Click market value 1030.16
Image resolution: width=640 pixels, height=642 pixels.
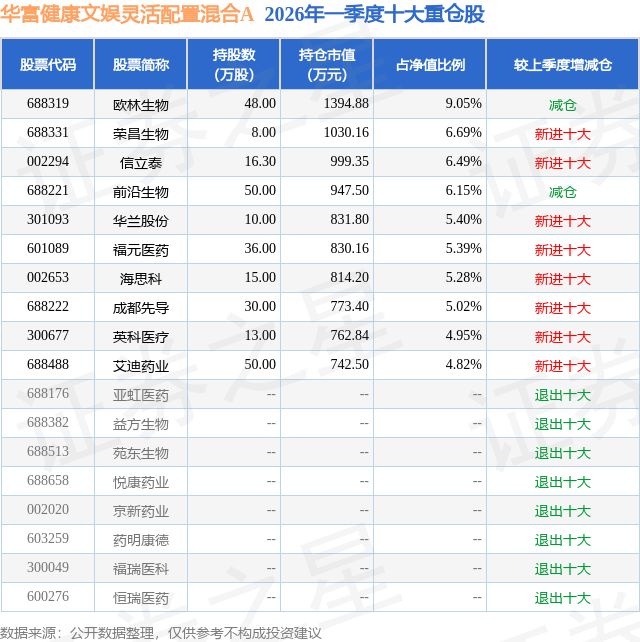pyautogui.click(x=346, y=133)
